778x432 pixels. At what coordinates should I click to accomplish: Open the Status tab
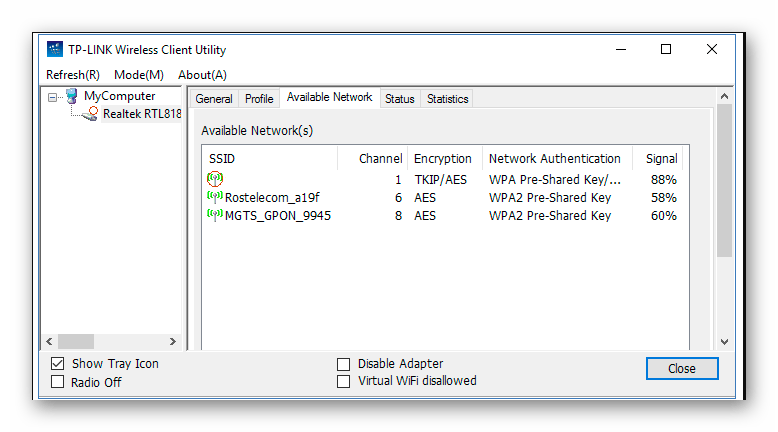[399, 99]
